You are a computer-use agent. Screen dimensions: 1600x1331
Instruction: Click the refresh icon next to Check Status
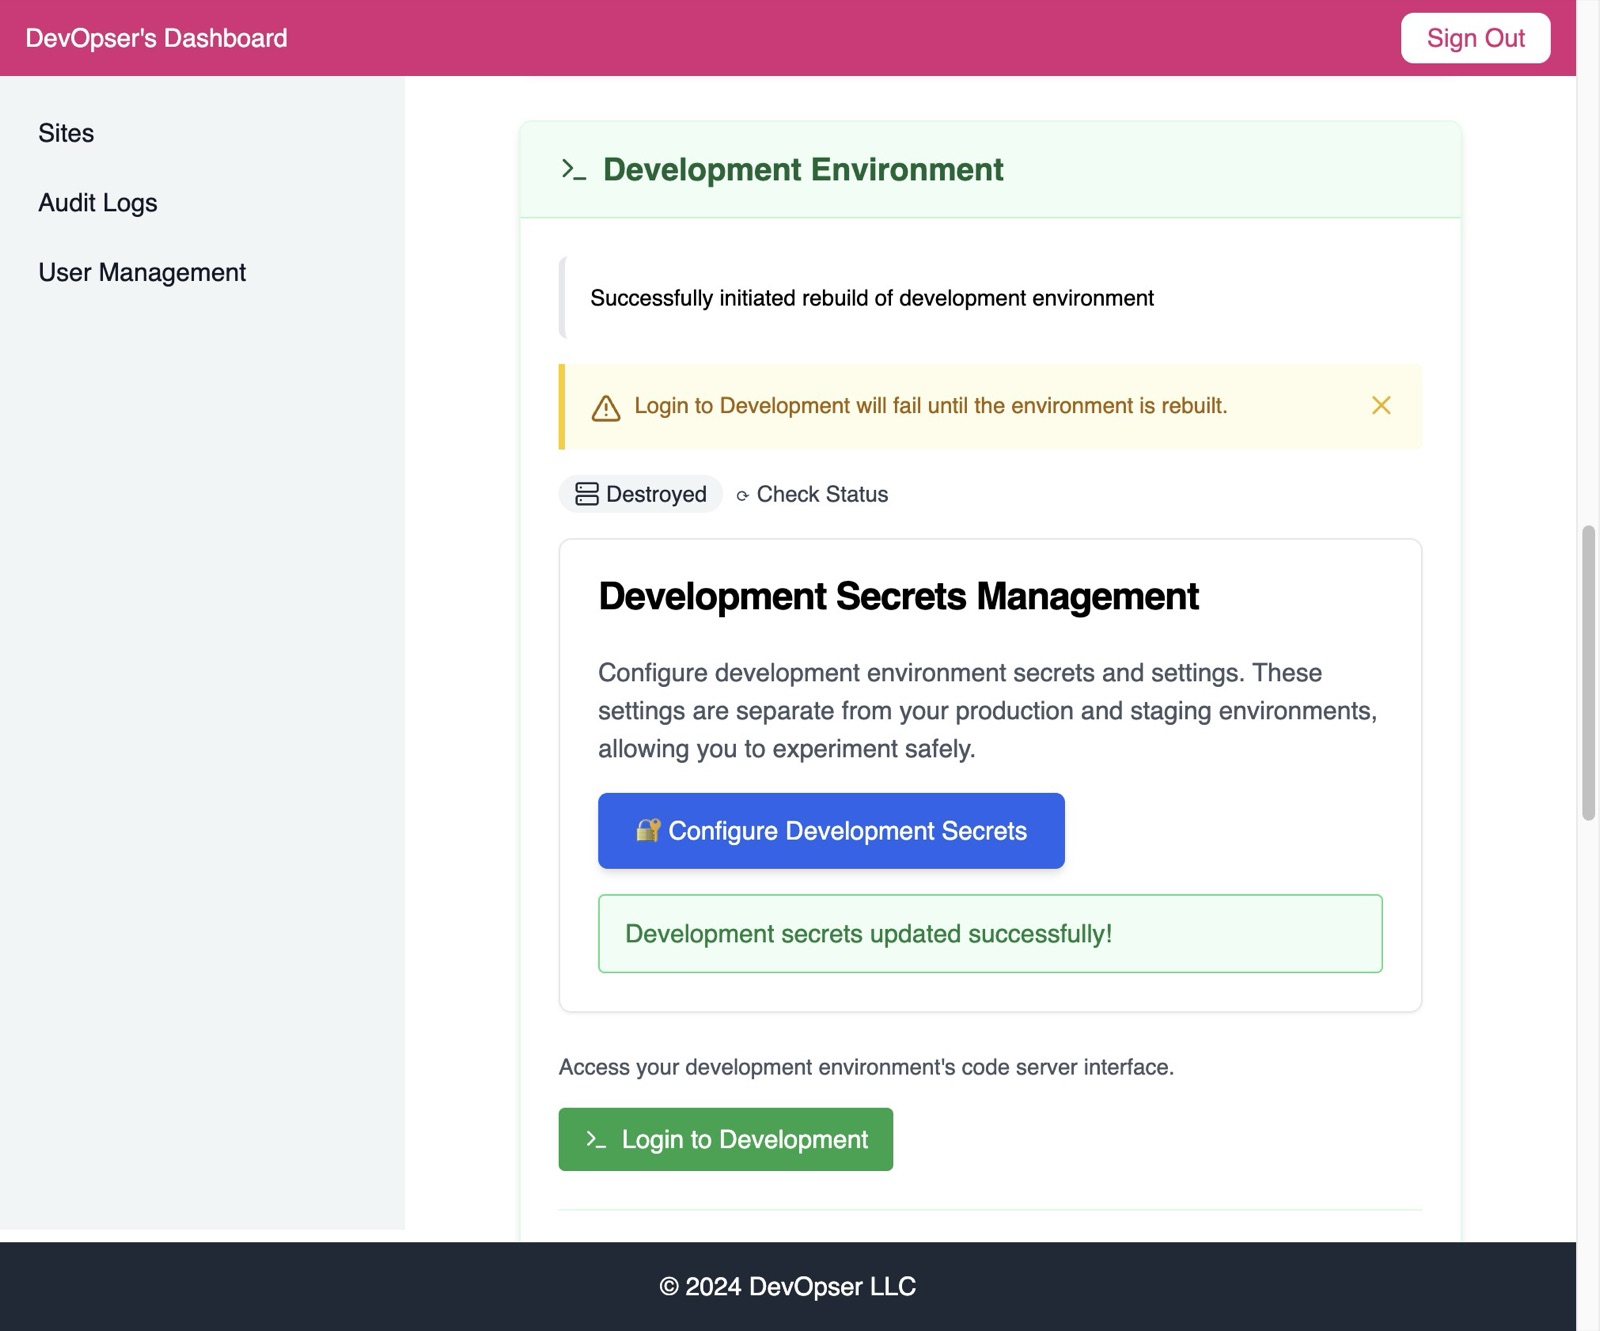point(742,496)
